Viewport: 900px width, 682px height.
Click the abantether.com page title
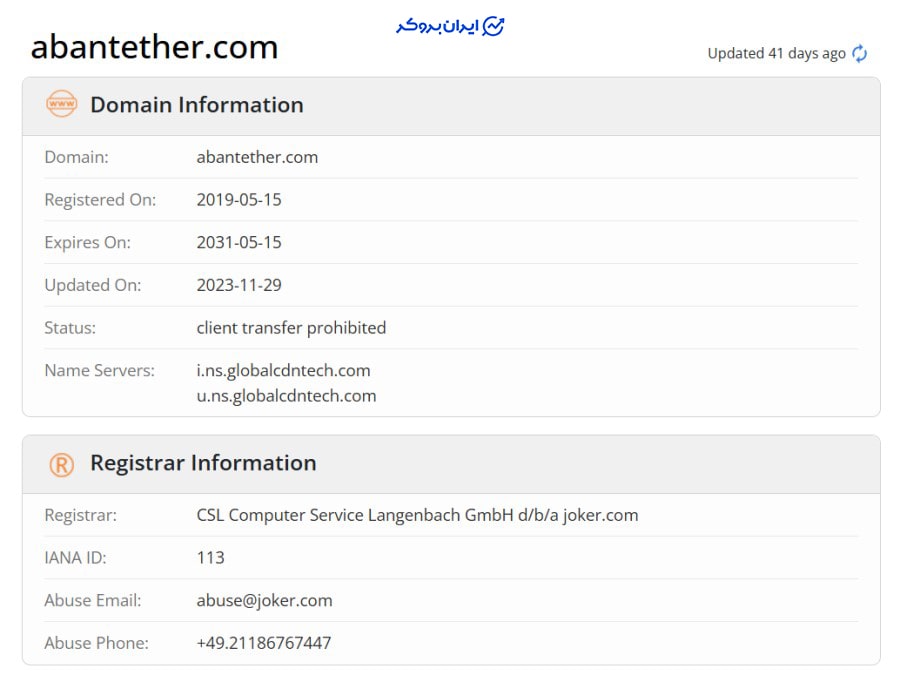[154, 47]
